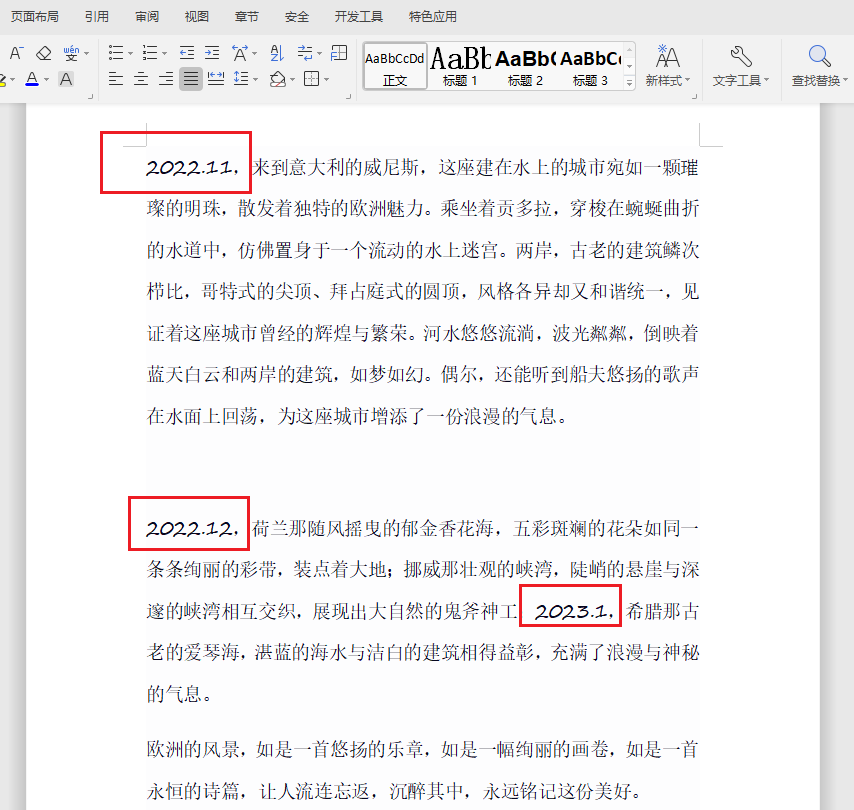Increase paragraph indent
The image size is (854, 810).
(212, 52)
